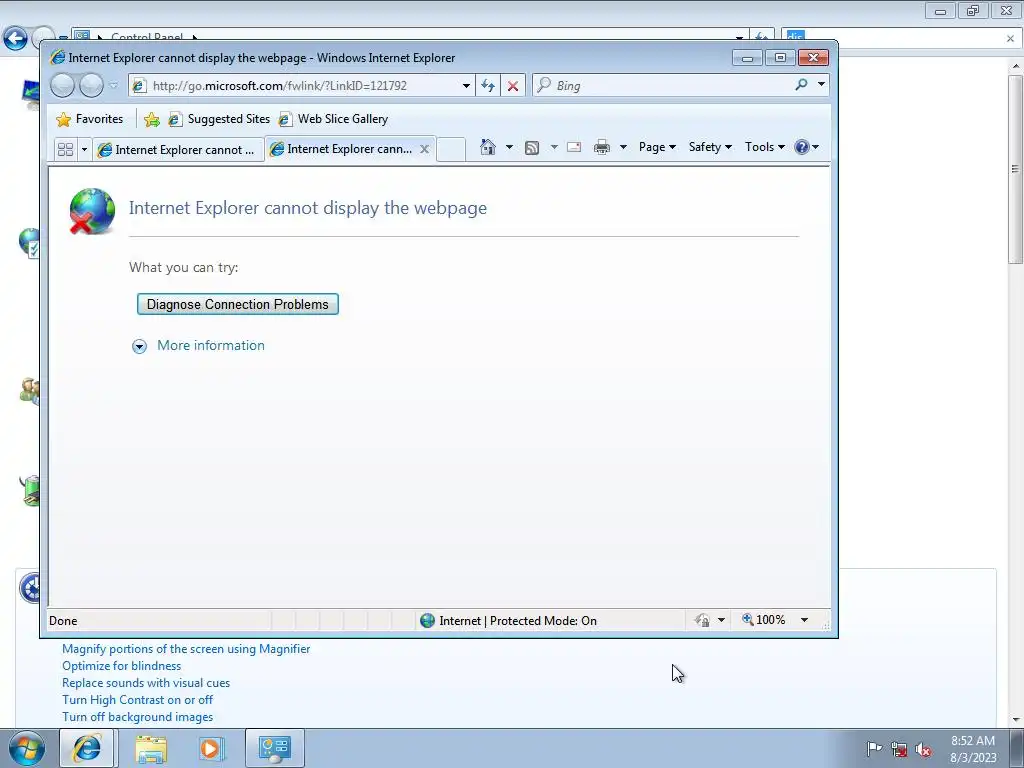Open Quick Tabs grid icon
The width and height of the screenshot is (1024, 768).
pyautogui.click(x=65, y=150)
